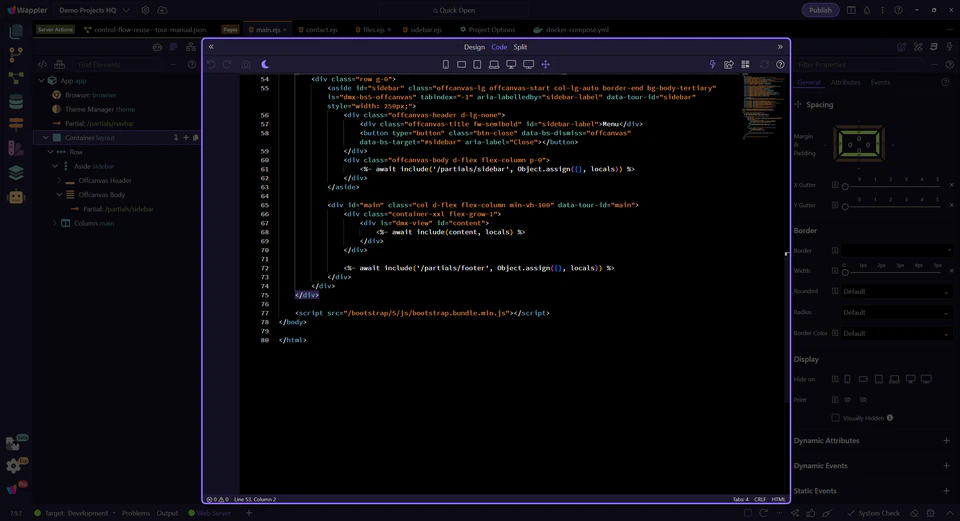Open the contact.ejs file tab

[x=318, y=29]
